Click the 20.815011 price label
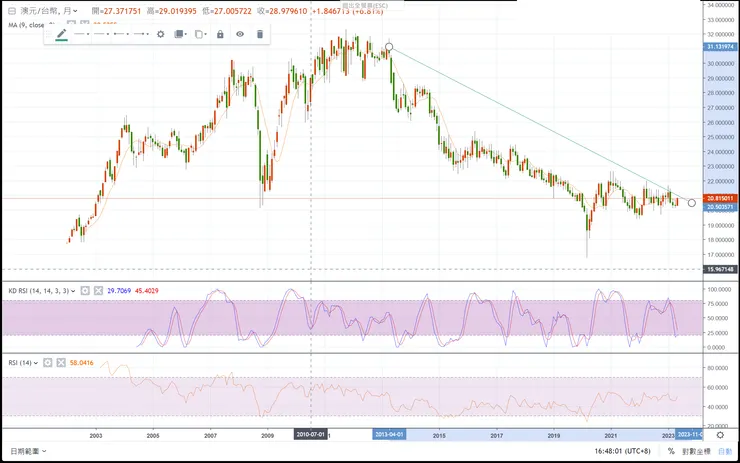The width and height of the screenshot is (740, 463). click(720, 198)
